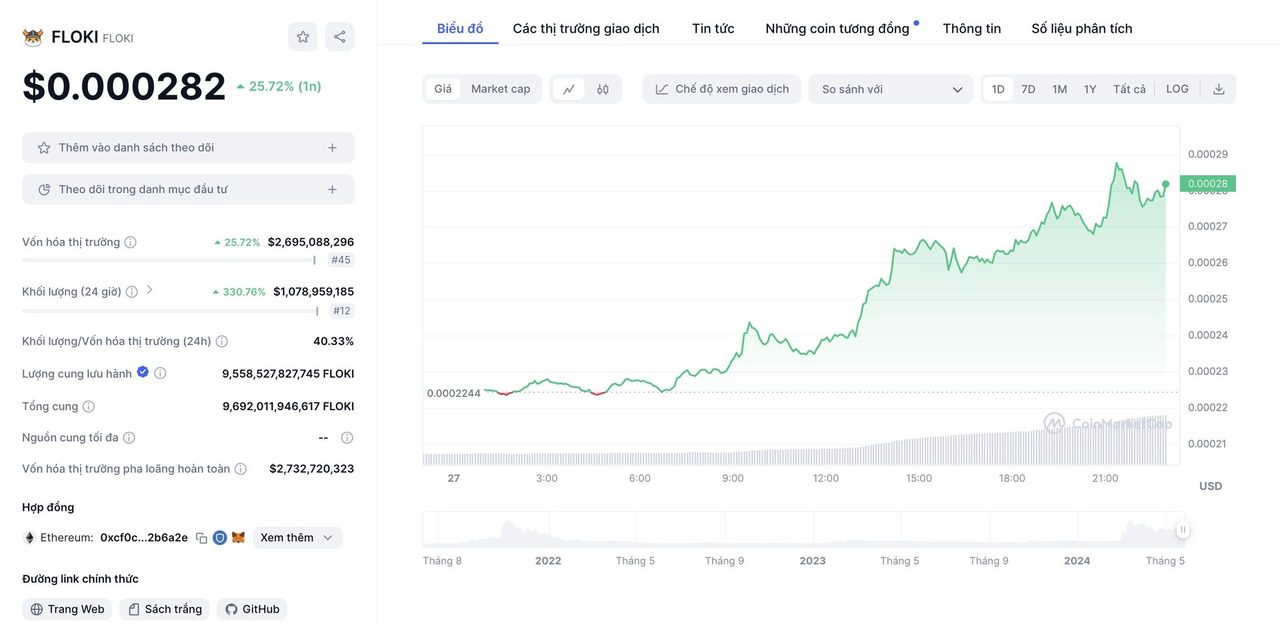Open the 'Sách trắng' whitepaper link

pyautogui.click(x=164, y=609)
